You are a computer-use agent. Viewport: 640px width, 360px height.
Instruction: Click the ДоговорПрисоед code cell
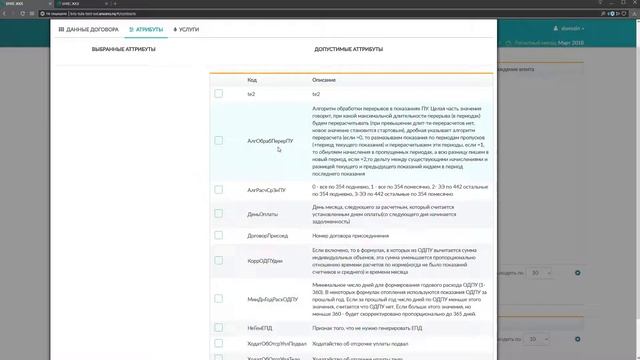(x=267, y=236)
